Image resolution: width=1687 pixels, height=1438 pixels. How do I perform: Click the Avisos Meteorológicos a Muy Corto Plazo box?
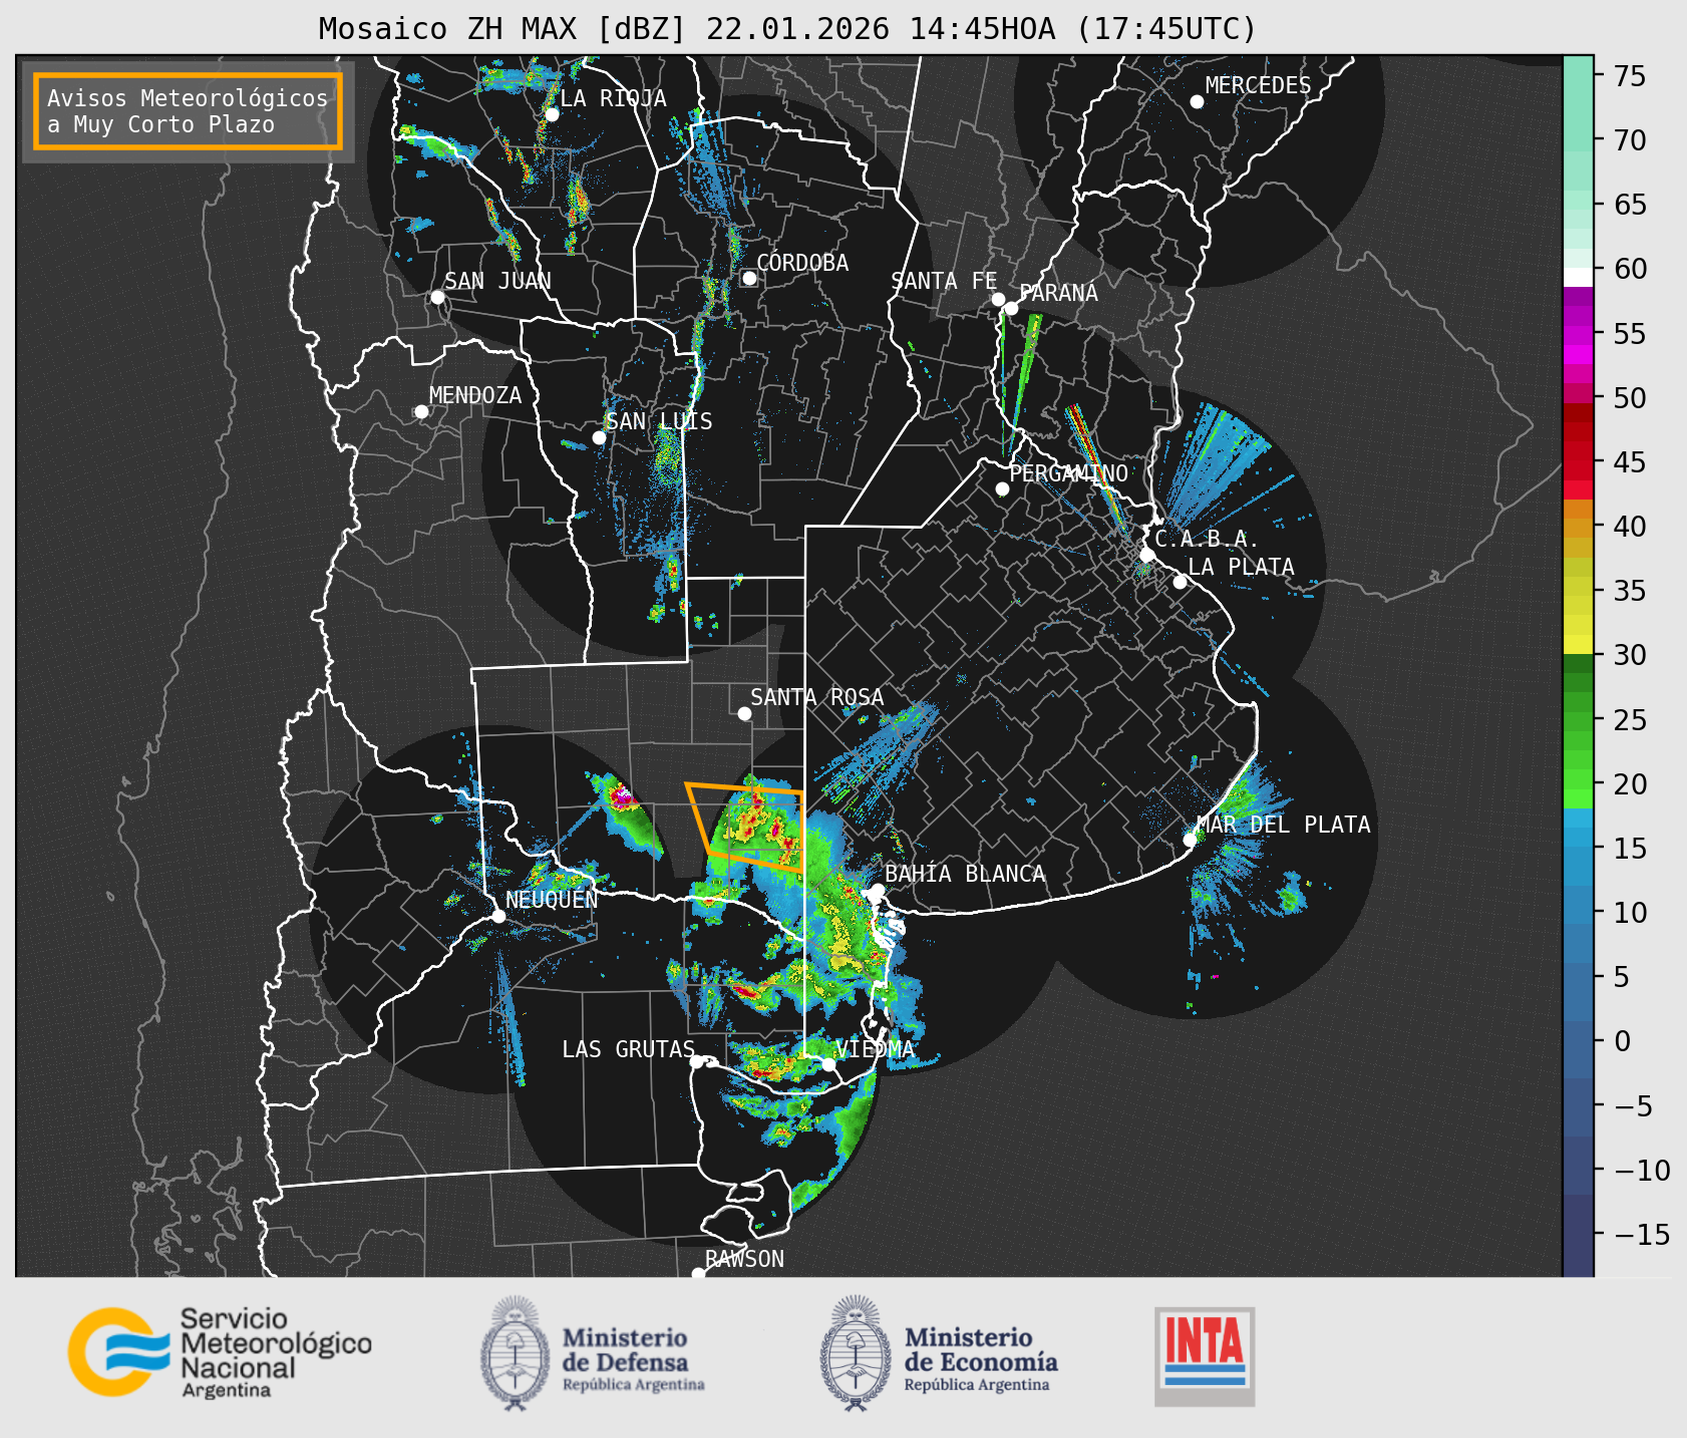(188, 111)
